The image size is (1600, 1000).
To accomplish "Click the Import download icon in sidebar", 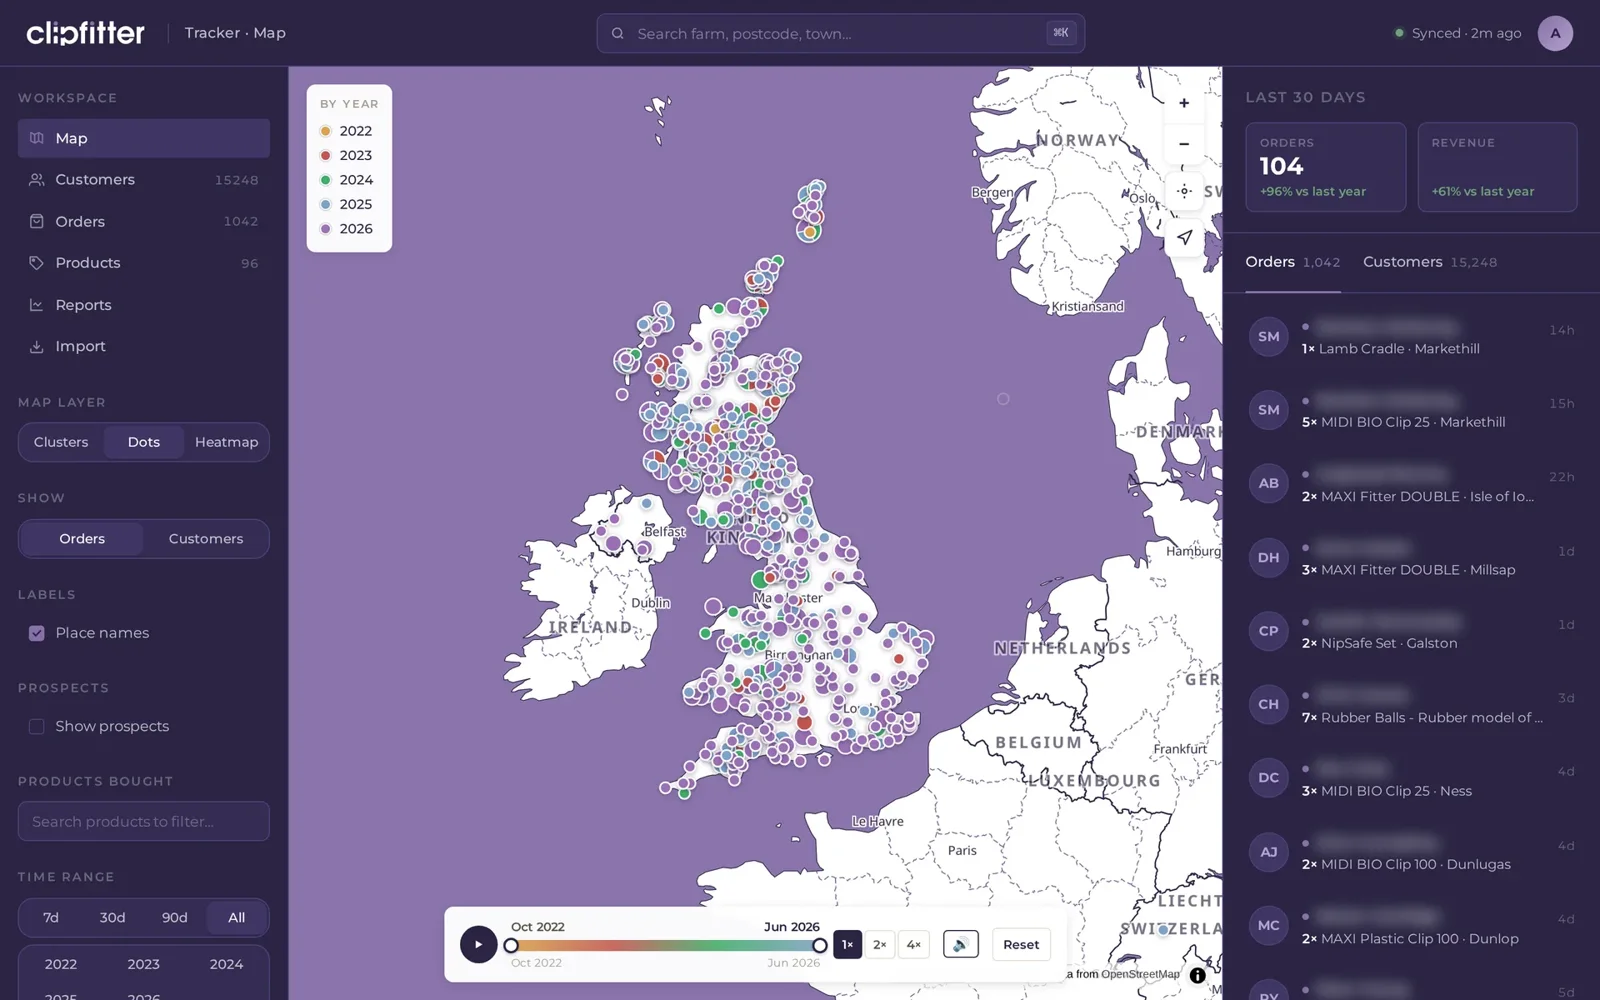I will click(37, 346).
